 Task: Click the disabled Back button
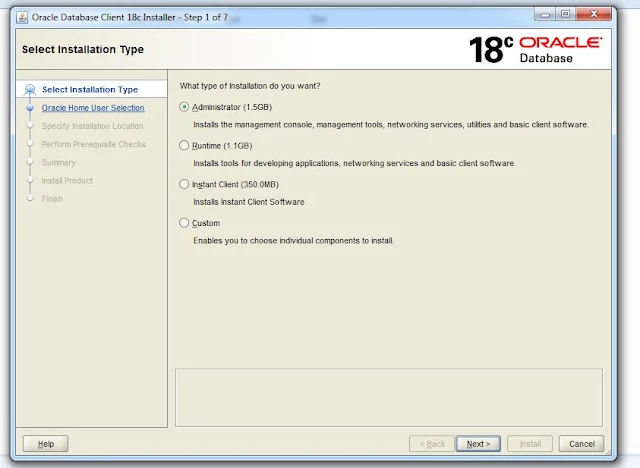(x=432, y=444)
